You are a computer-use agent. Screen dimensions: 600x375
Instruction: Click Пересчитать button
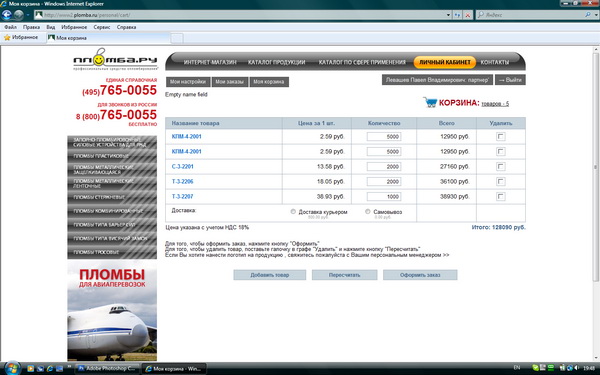[344, 275]
